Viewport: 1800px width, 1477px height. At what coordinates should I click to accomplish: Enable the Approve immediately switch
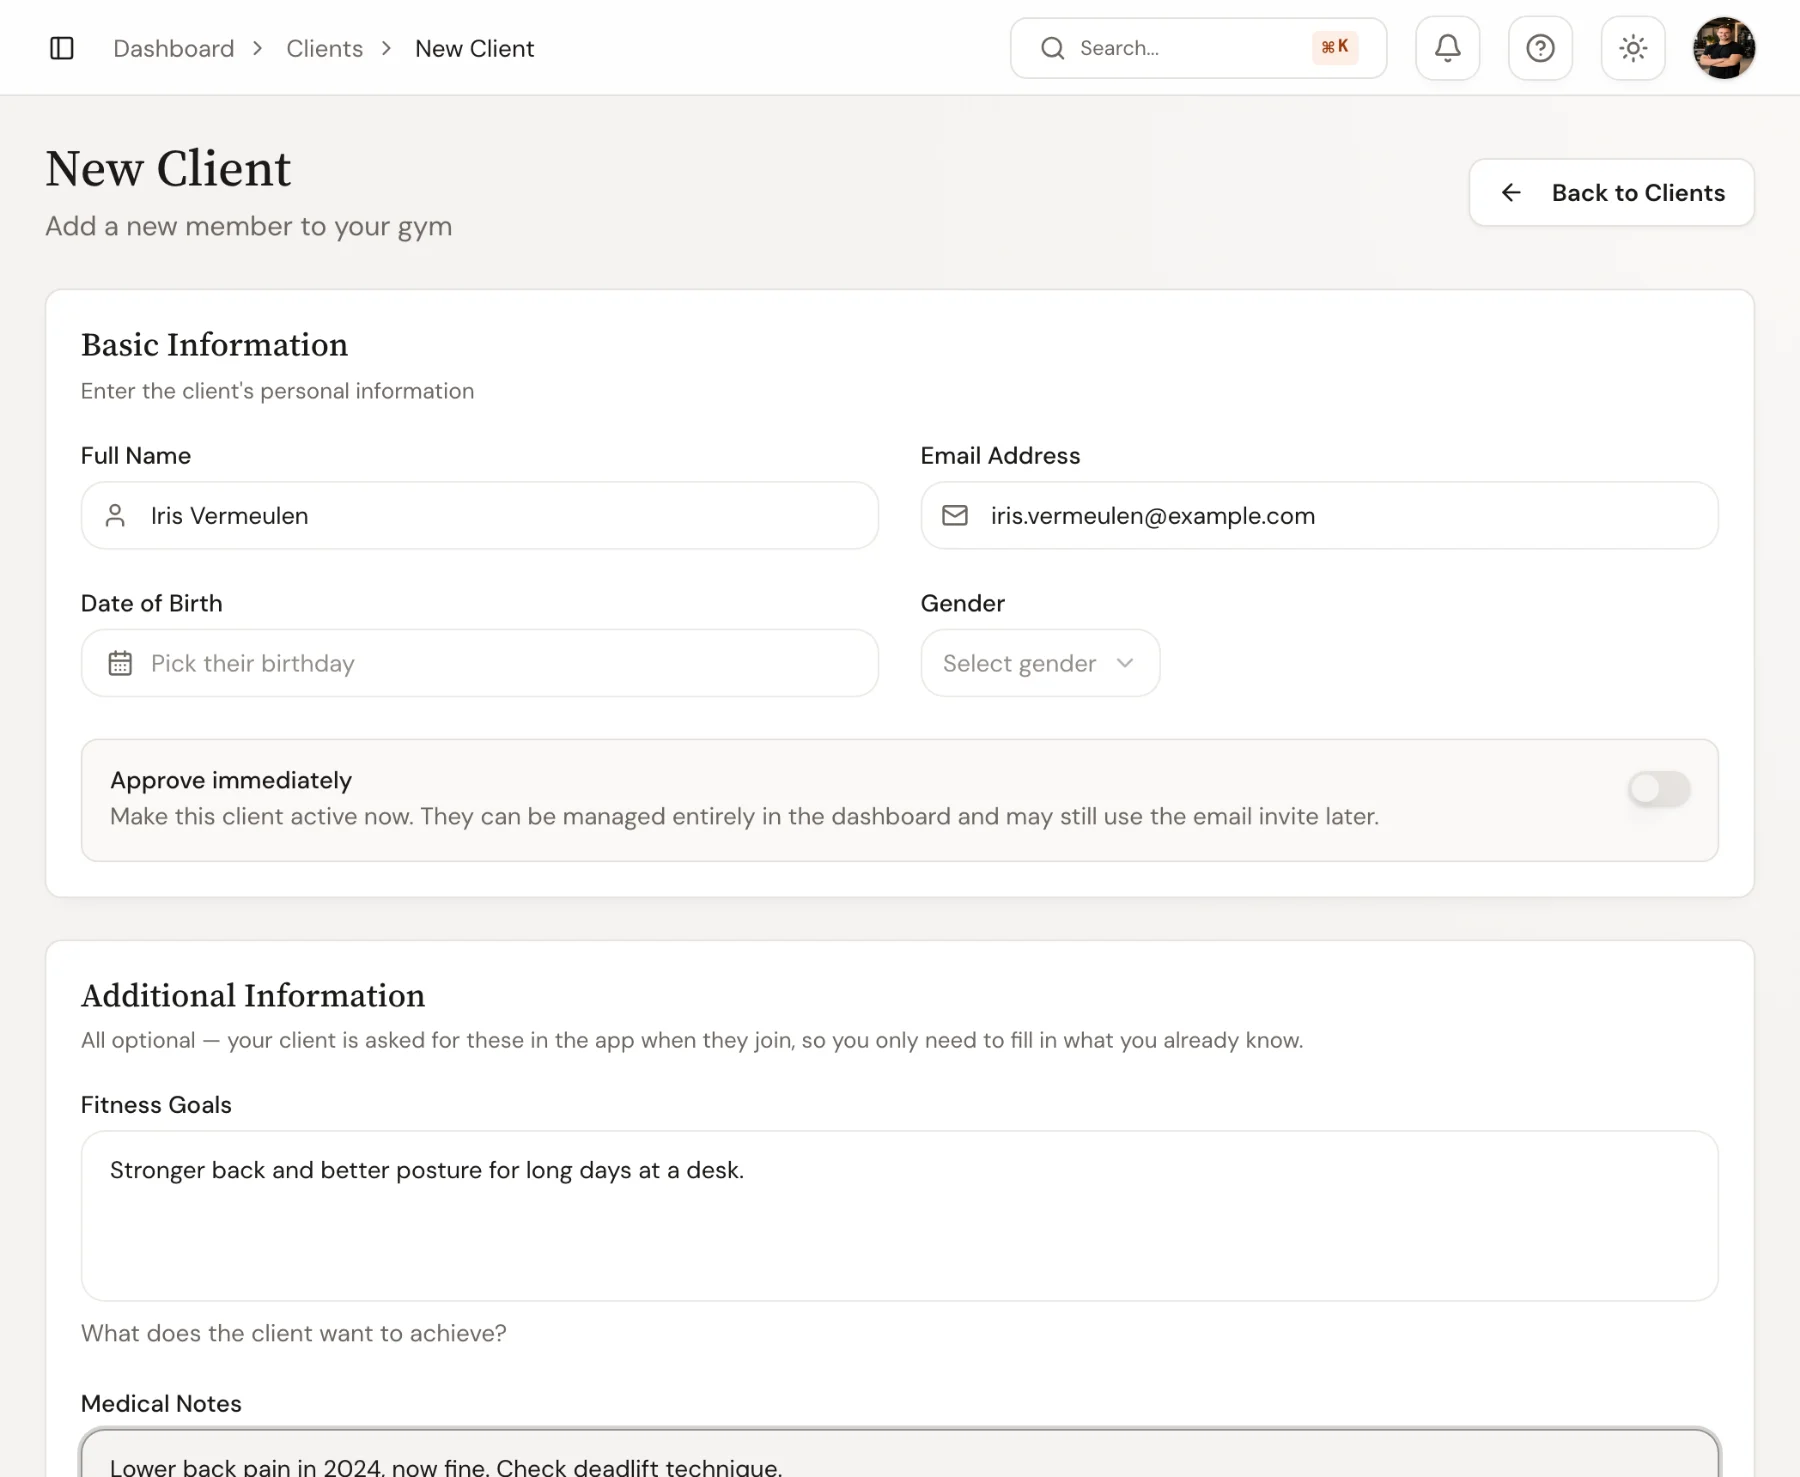pyautogui.click(x=1659, y=789)
